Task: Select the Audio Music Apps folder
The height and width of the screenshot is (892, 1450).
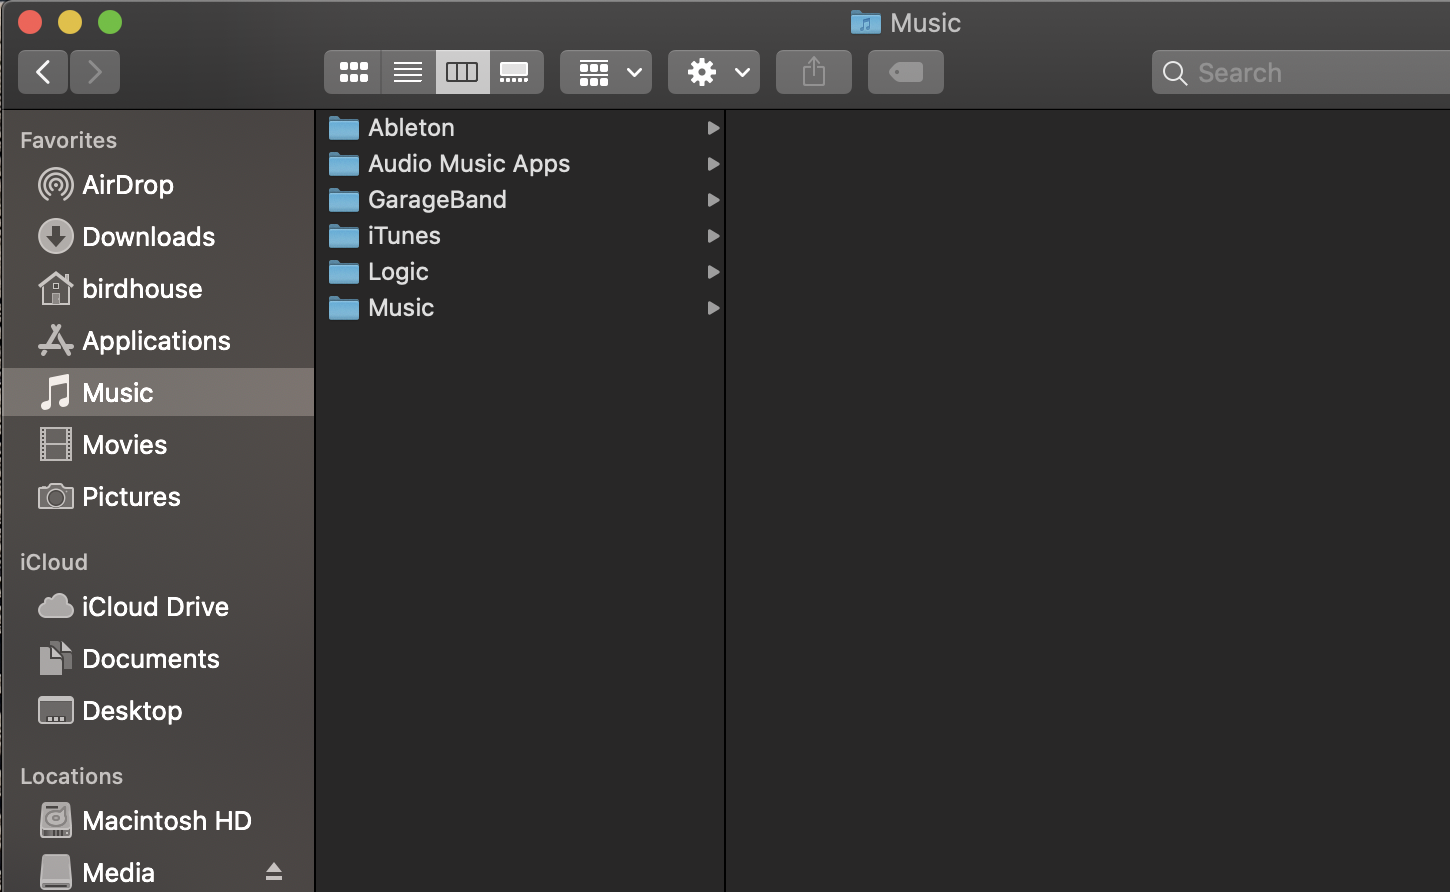Action: click(x=520, y=164)
